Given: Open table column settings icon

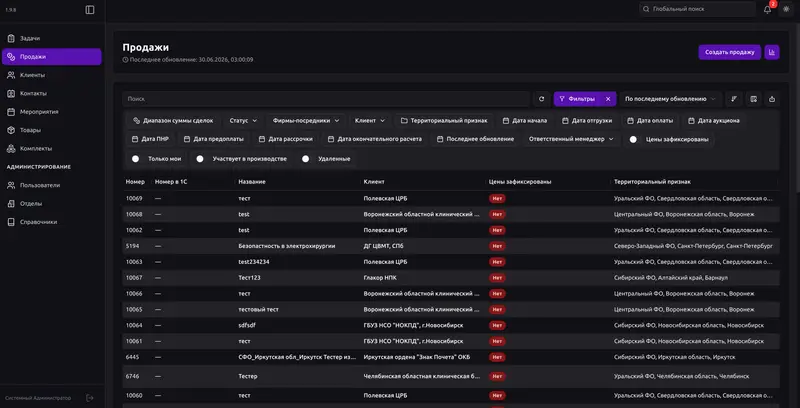Looking at the screenshot, I should pos(753,99).
